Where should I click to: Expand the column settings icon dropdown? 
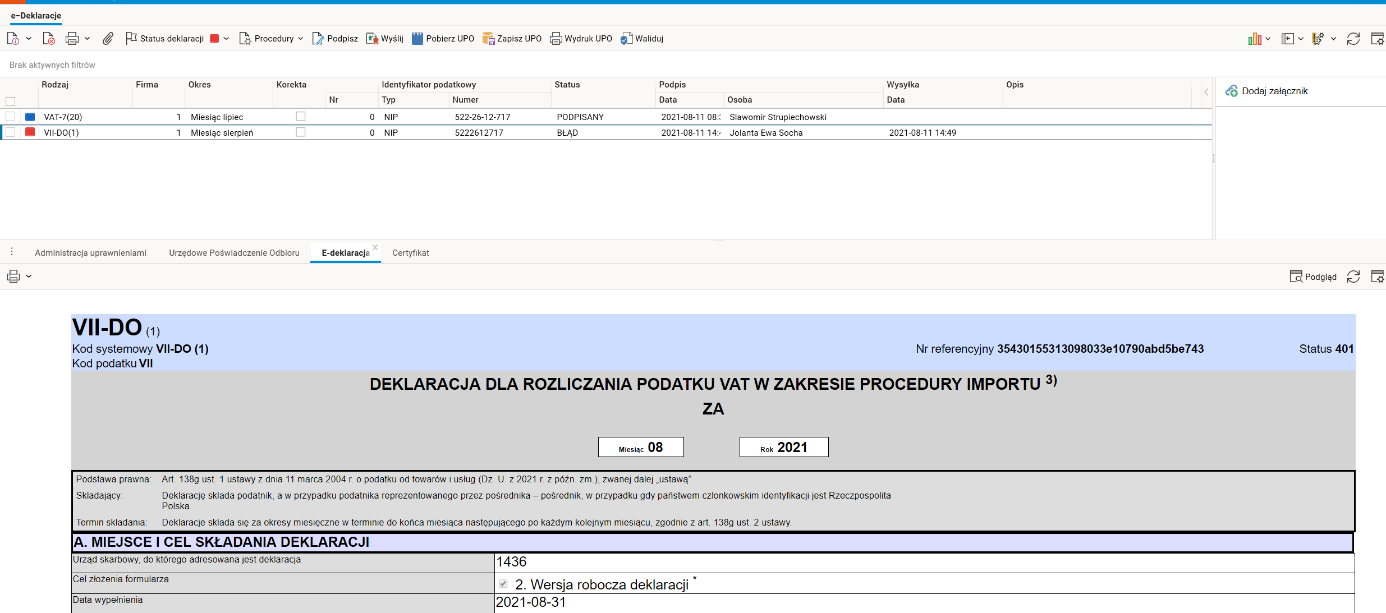coord(1332,38)
